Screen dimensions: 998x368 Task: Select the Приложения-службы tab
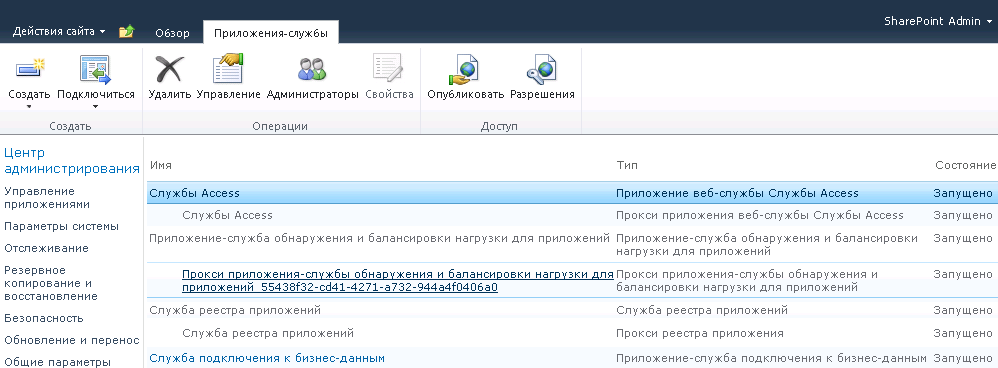(x=271, y=33)
